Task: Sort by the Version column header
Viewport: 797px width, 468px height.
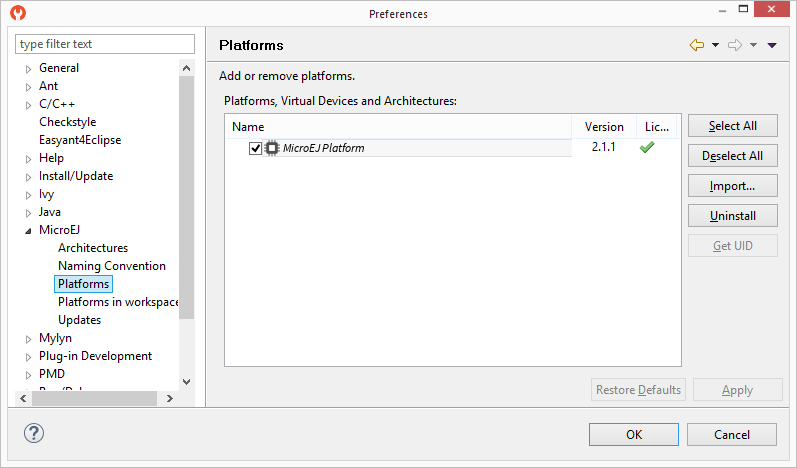Action: (603, 127)
